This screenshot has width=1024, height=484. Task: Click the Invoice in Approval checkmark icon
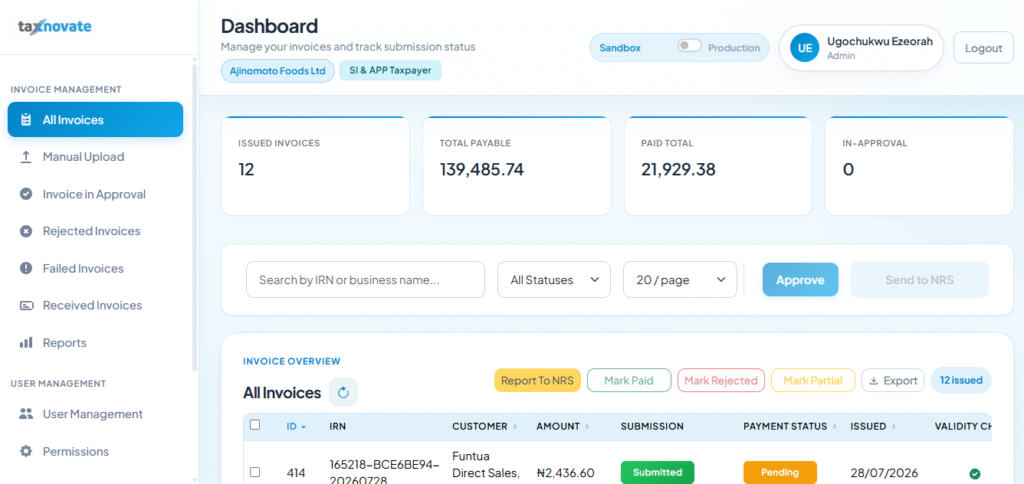[x=26, y=194]
